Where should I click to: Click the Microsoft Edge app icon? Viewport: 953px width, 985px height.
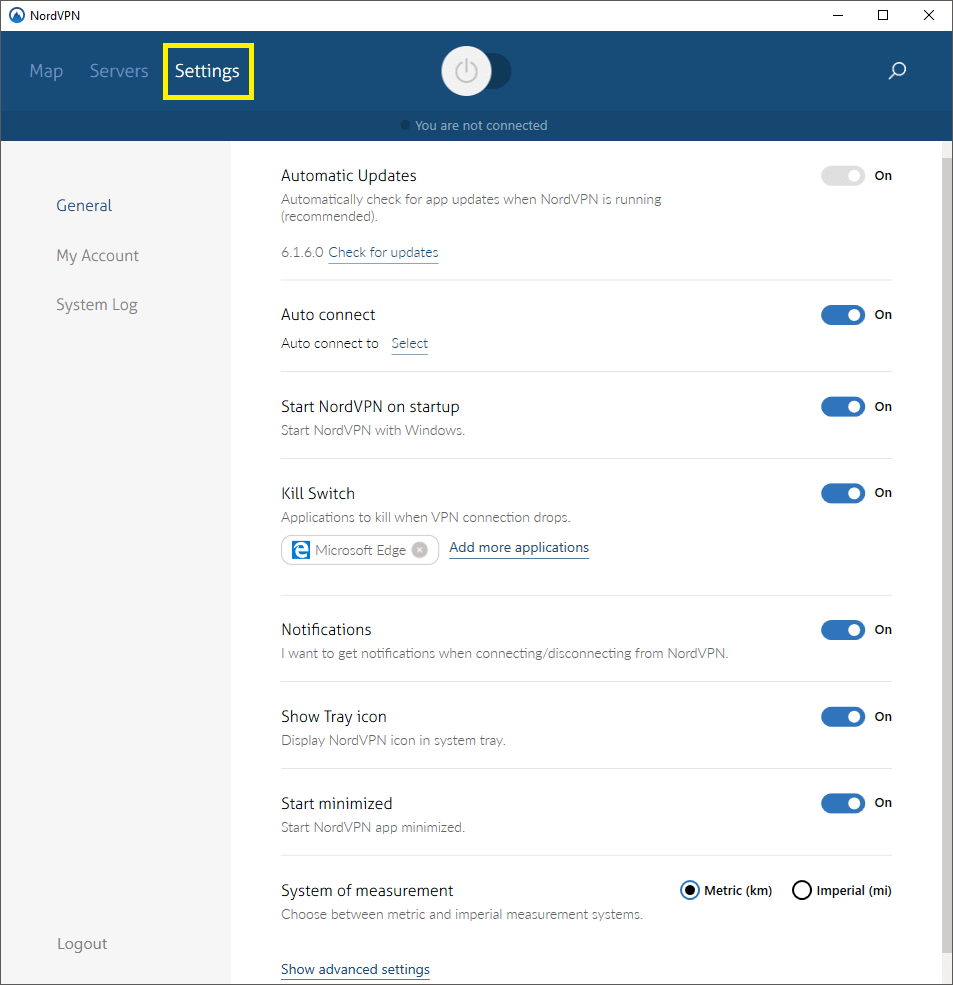pos(301,550)
